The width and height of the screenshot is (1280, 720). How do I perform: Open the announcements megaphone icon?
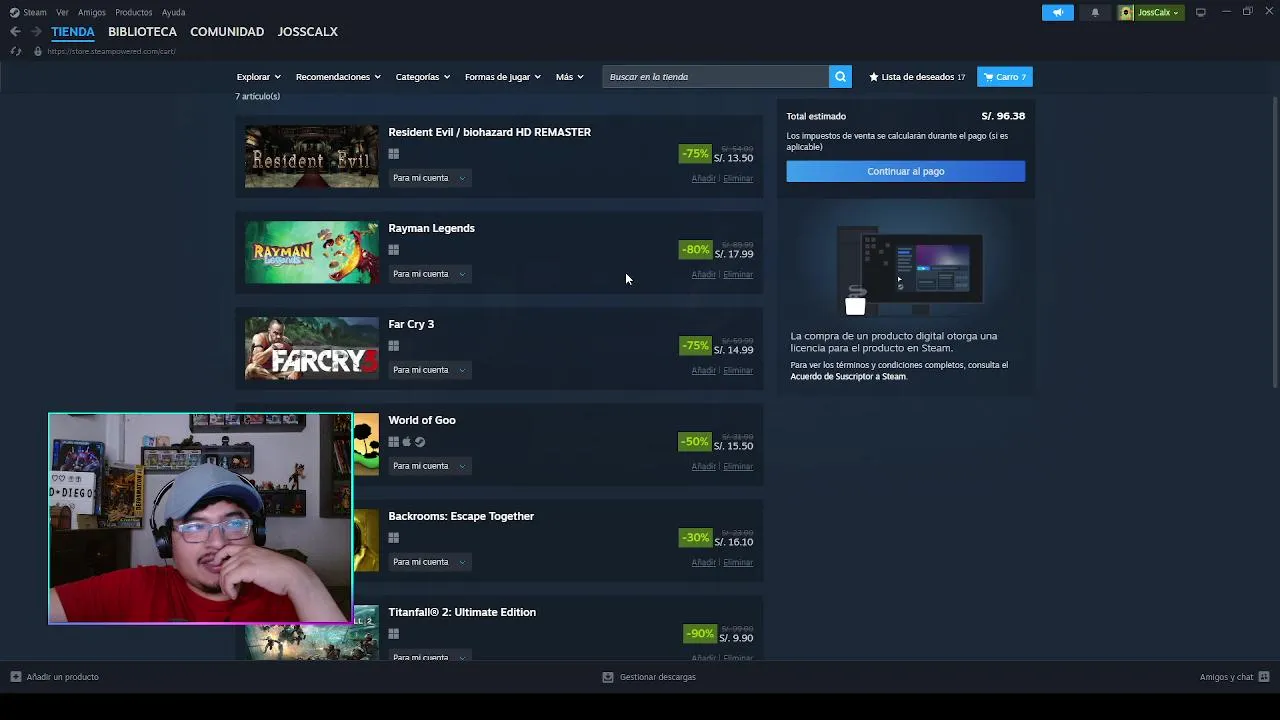pos(1058,12)
